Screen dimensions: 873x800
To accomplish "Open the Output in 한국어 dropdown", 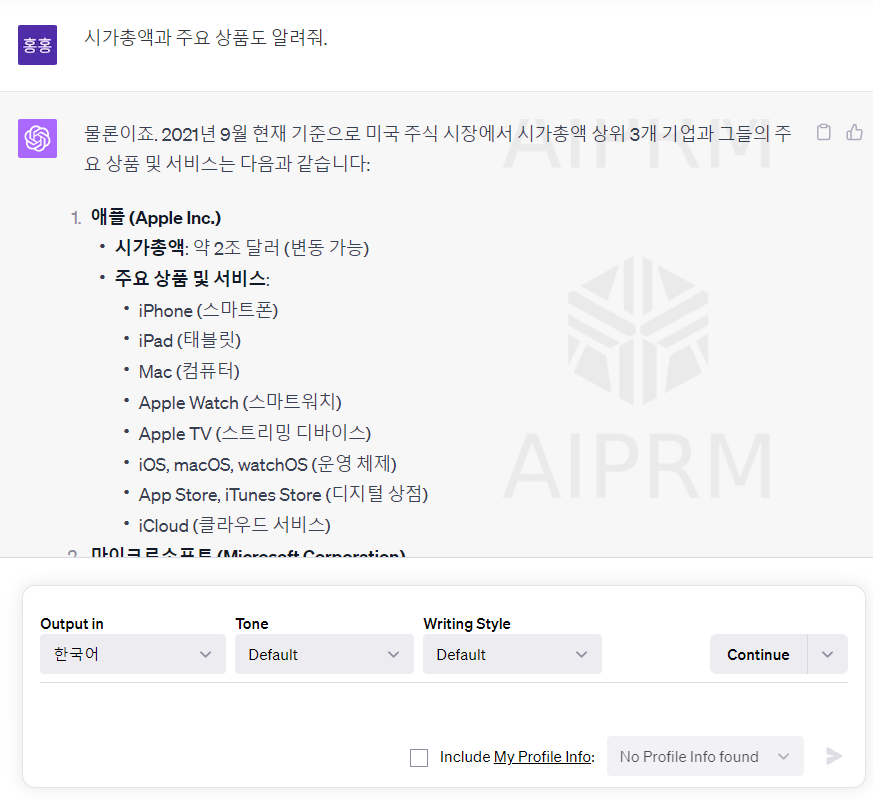I will pyautogui.click(x=133, y=654).
